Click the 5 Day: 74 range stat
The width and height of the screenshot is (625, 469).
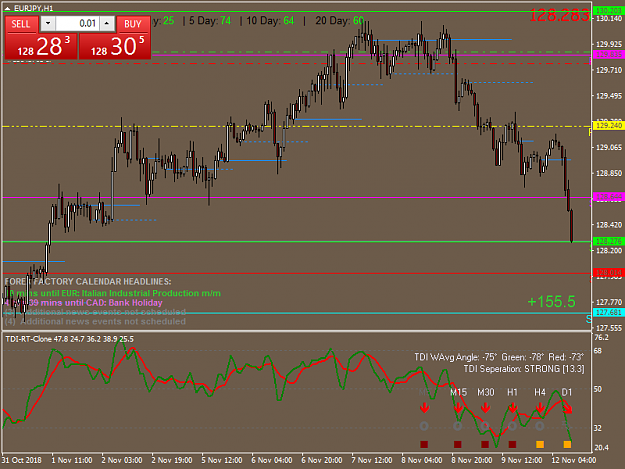point(210,21)
